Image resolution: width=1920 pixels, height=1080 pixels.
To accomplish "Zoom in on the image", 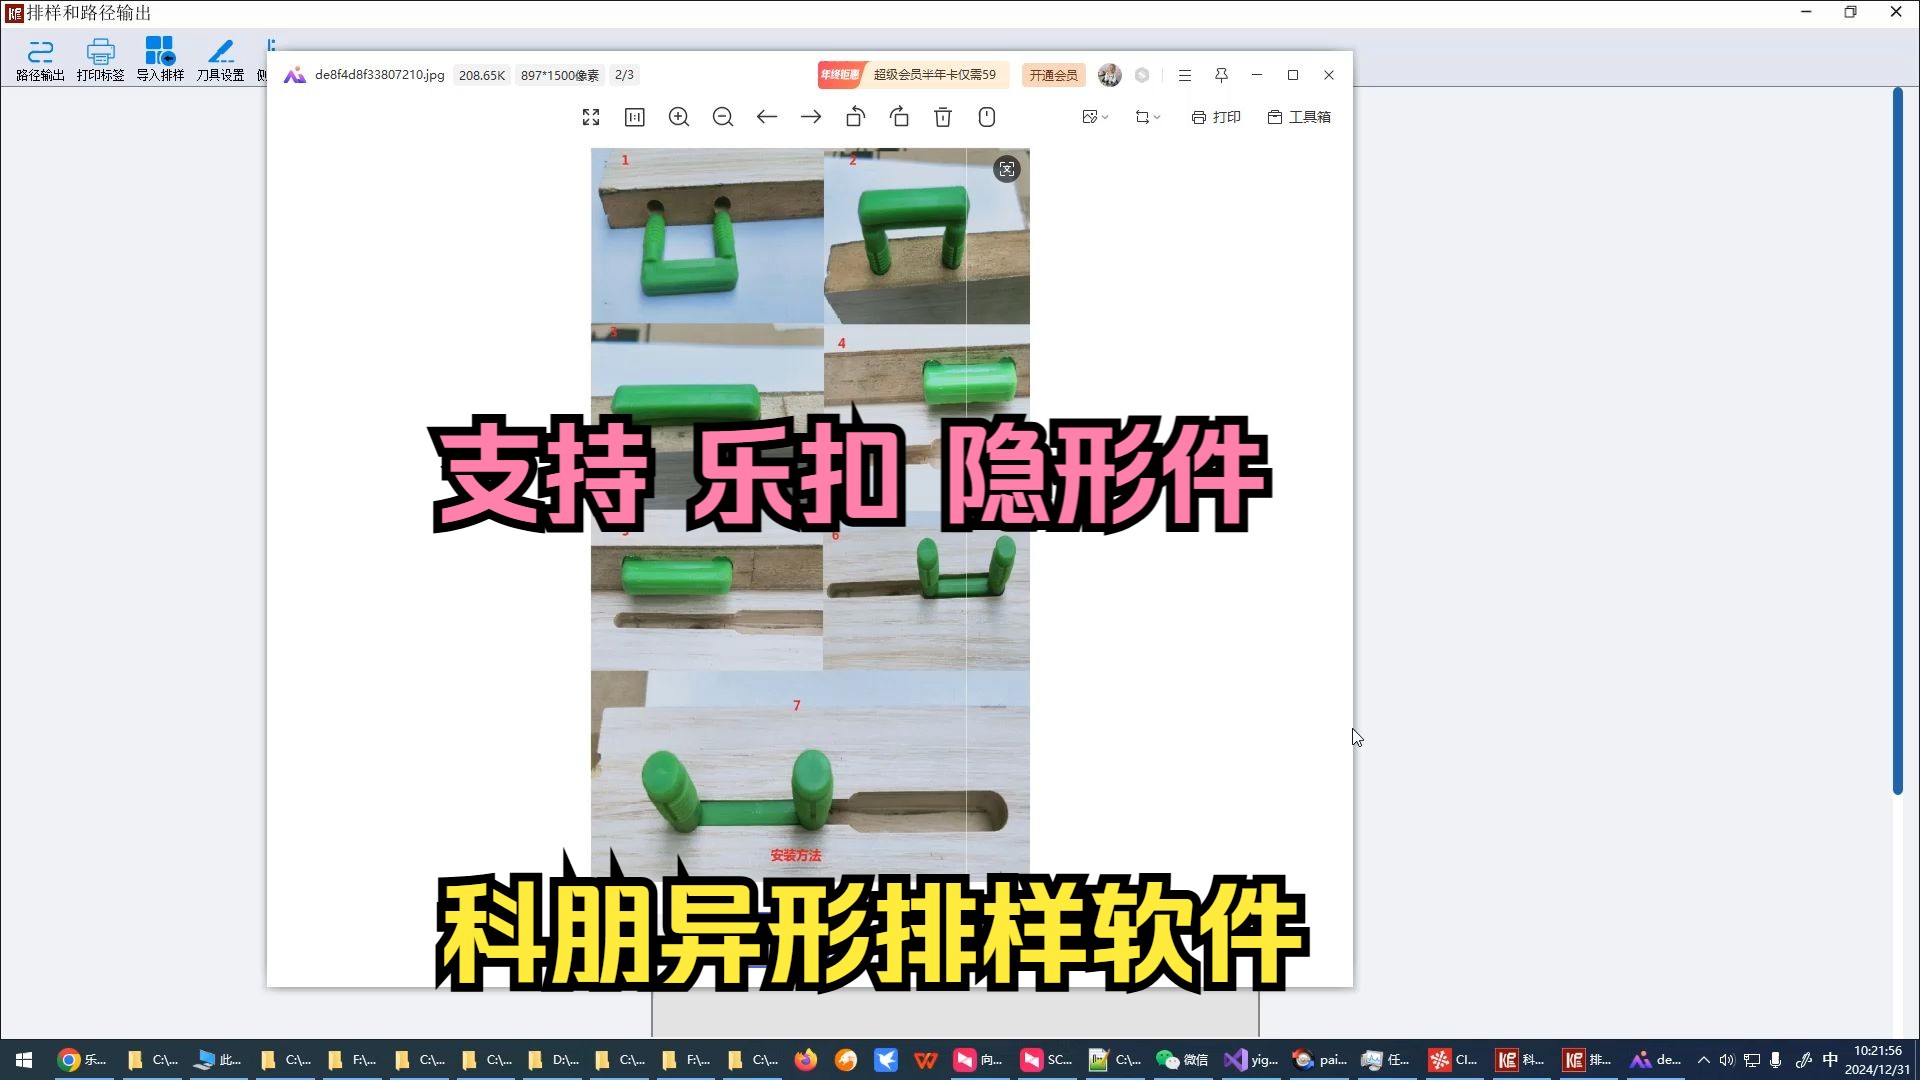I will 679,117.
